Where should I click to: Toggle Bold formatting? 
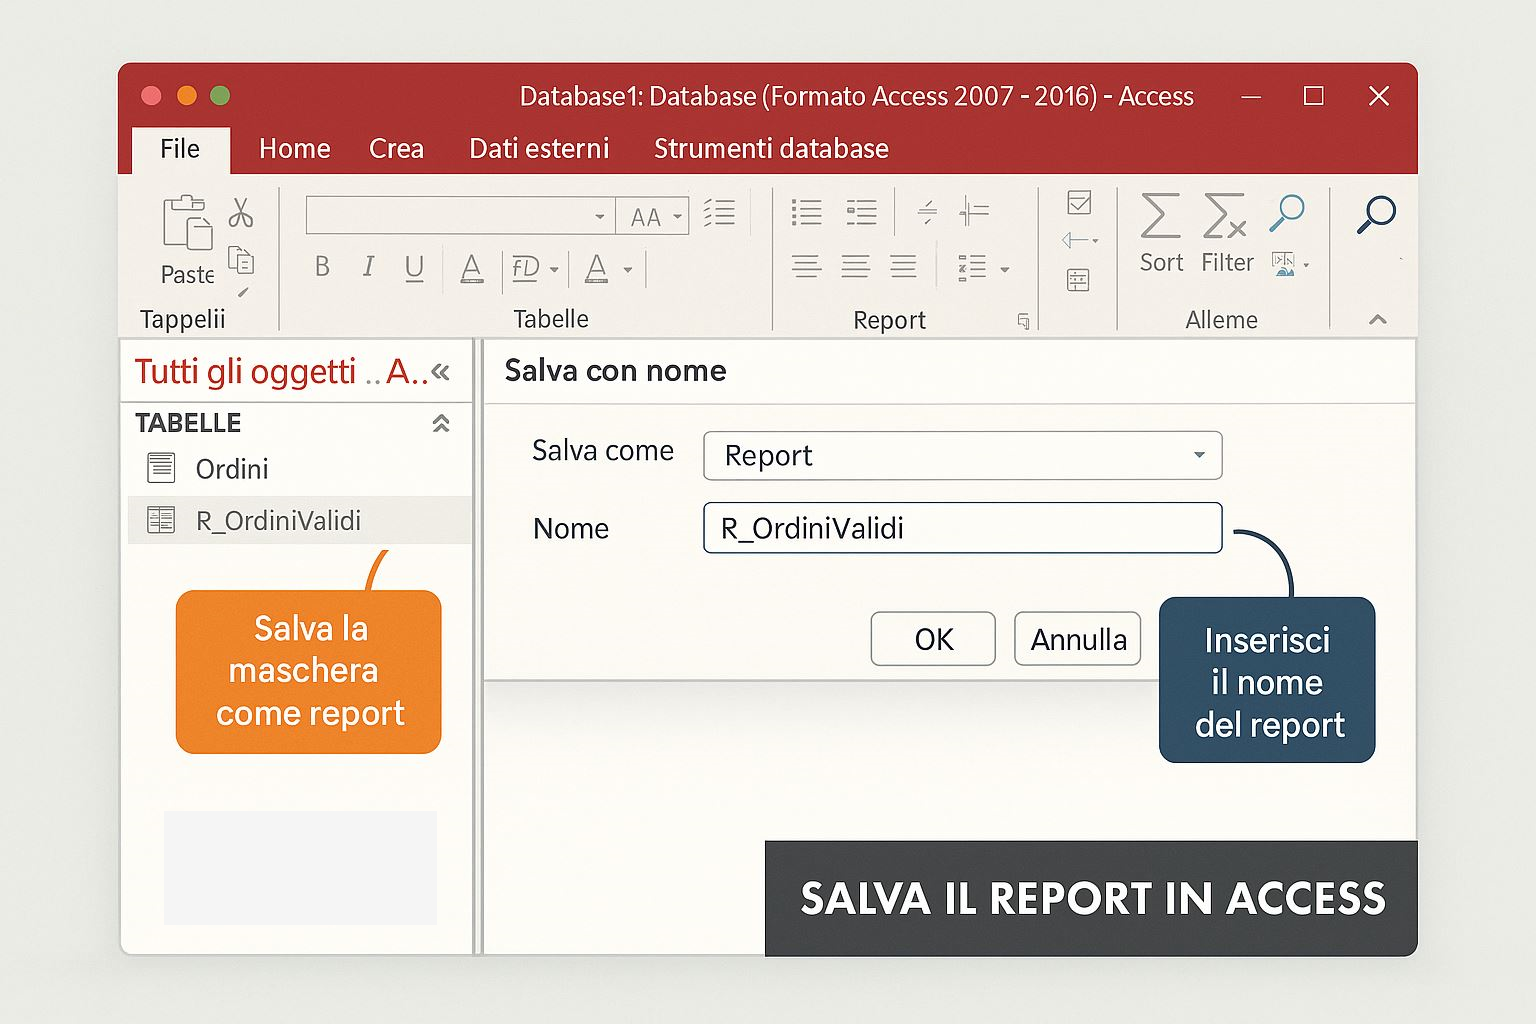point(322,267)
